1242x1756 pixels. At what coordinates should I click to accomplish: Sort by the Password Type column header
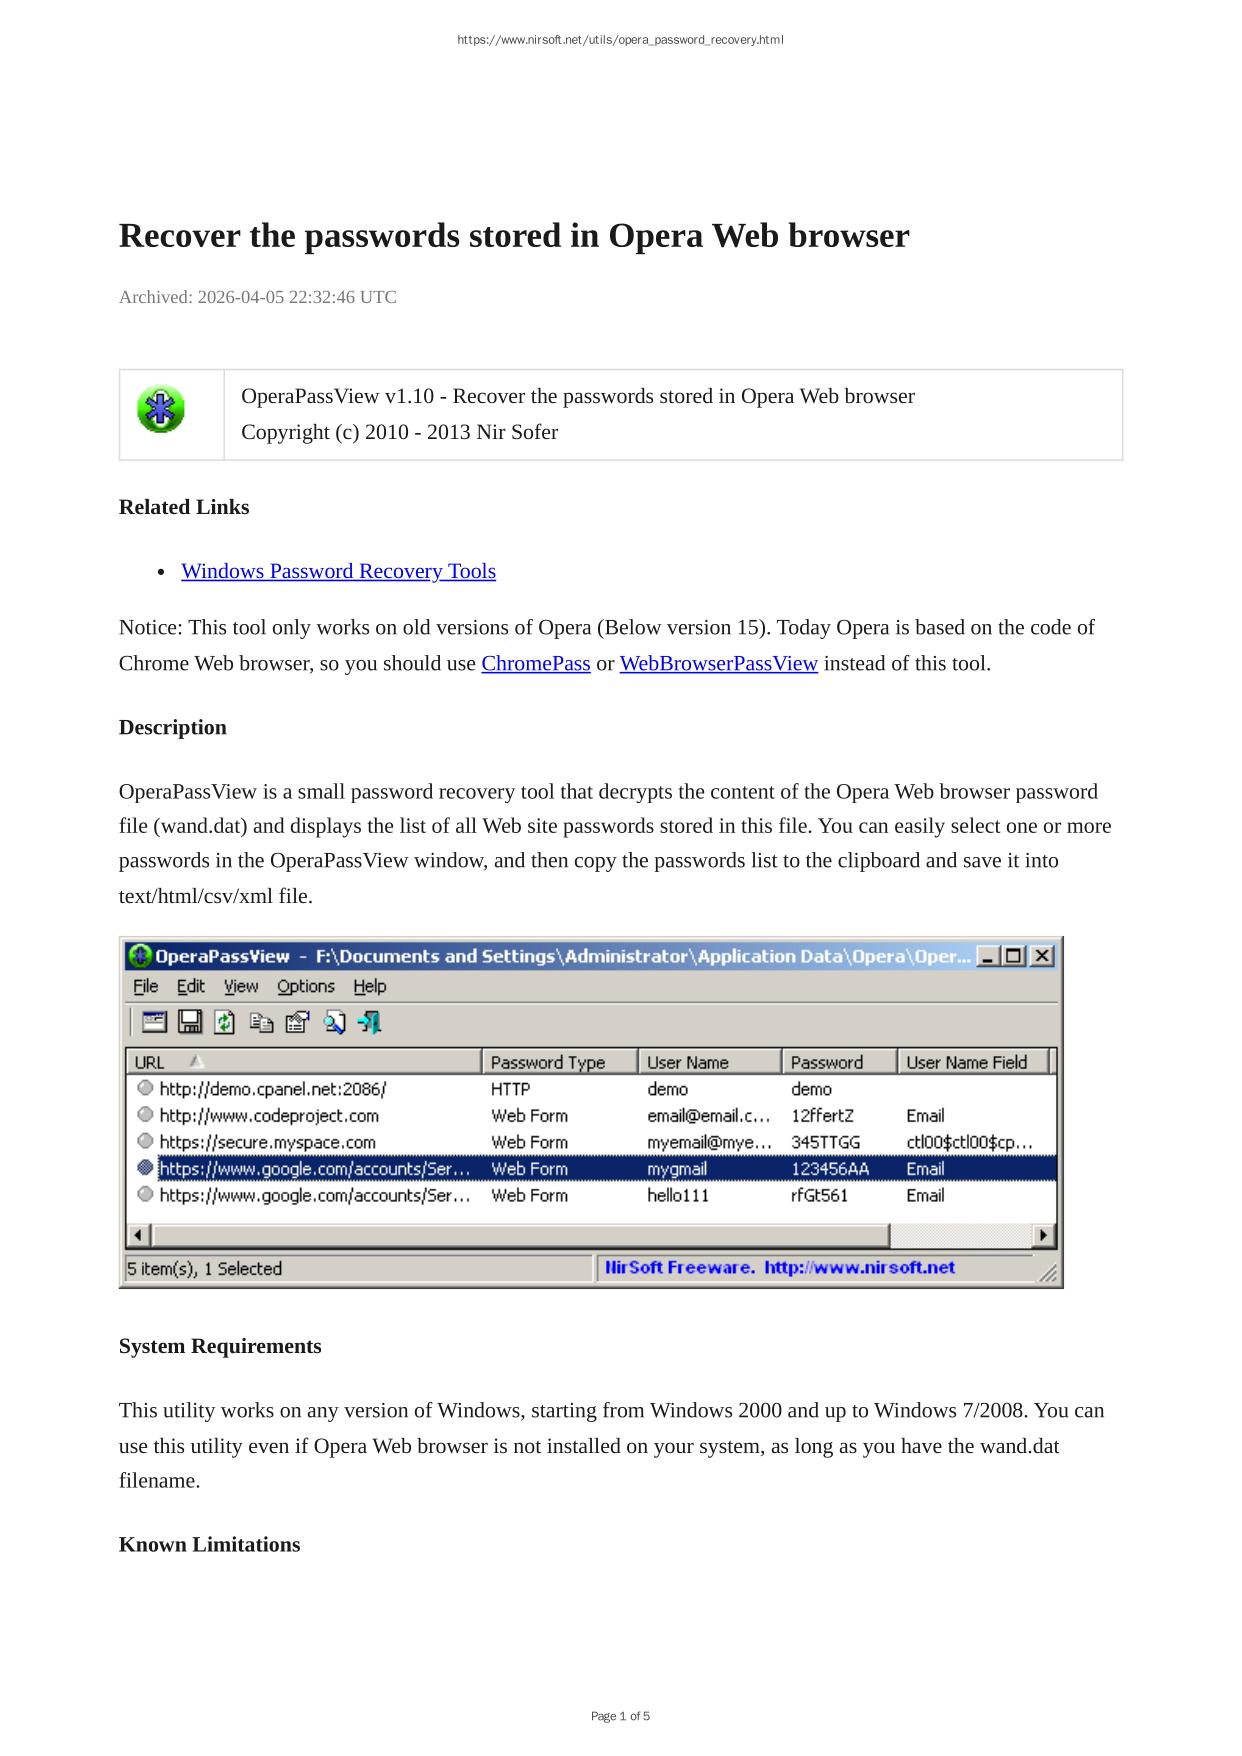(x=558, y=1062)
